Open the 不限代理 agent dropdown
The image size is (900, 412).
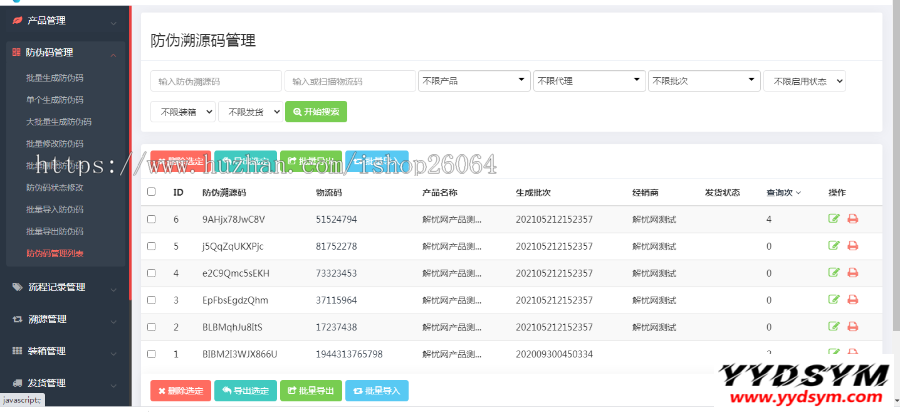588,81
